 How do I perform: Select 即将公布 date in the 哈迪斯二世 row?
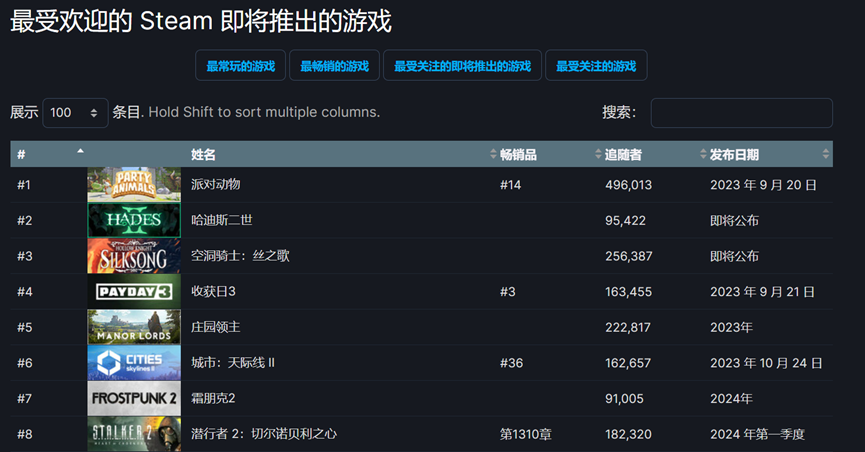point(734,221)
